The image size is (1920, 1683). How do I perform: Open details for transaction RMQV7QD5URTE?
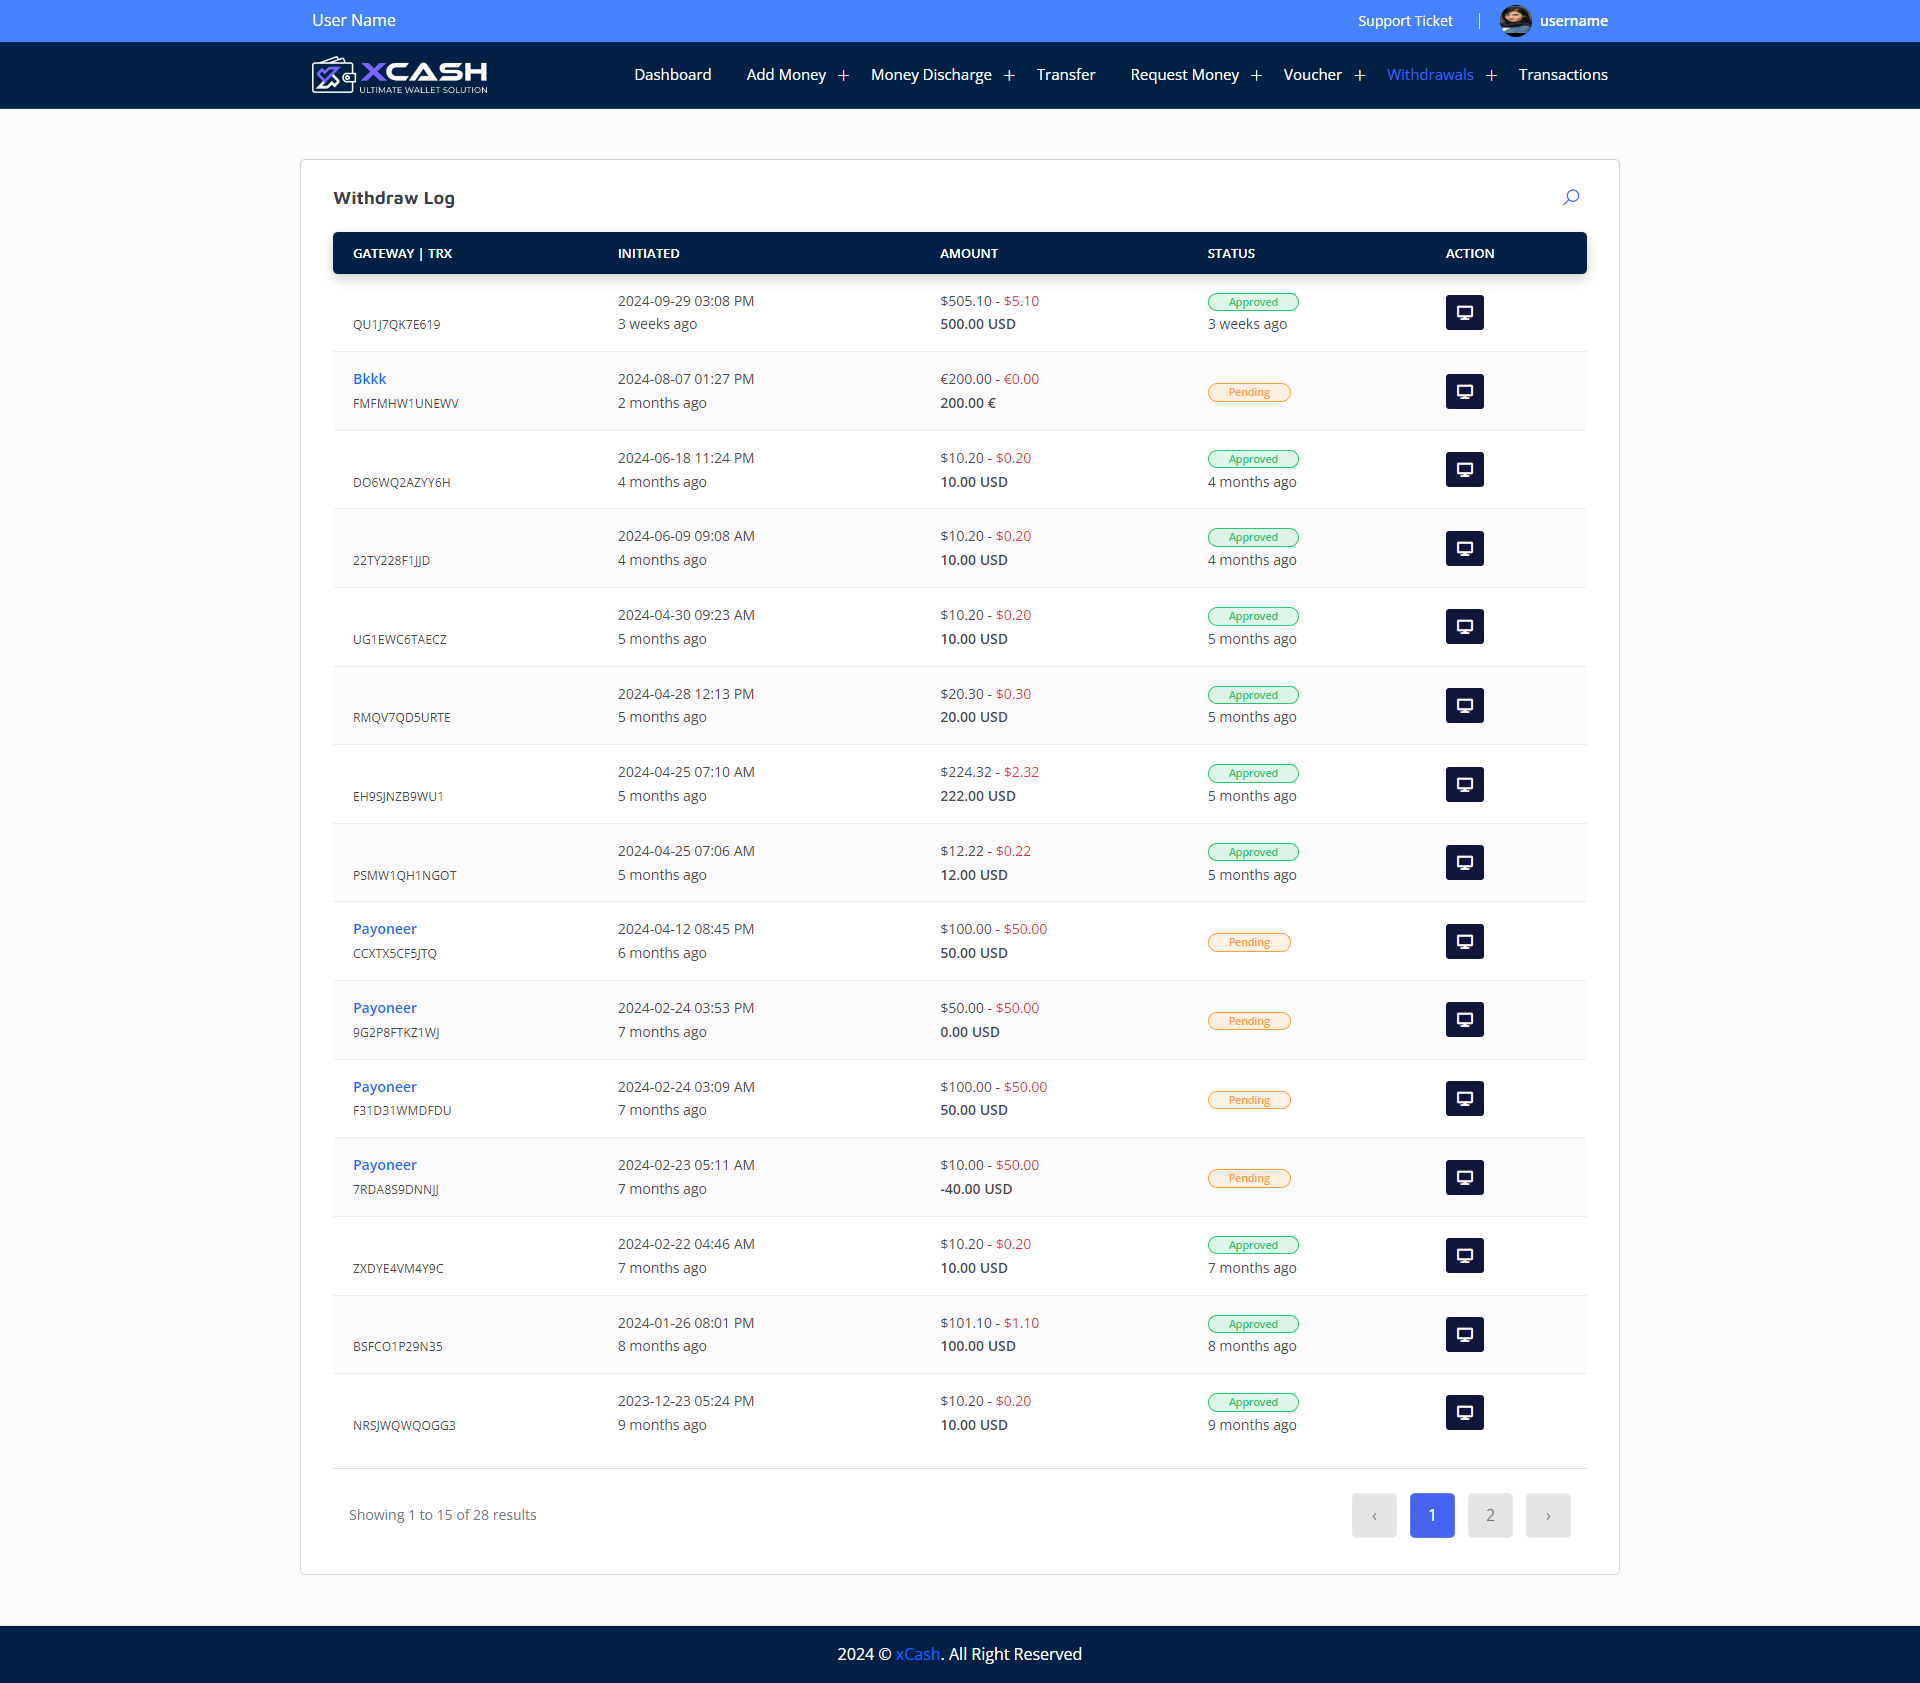coord(1464,706)
